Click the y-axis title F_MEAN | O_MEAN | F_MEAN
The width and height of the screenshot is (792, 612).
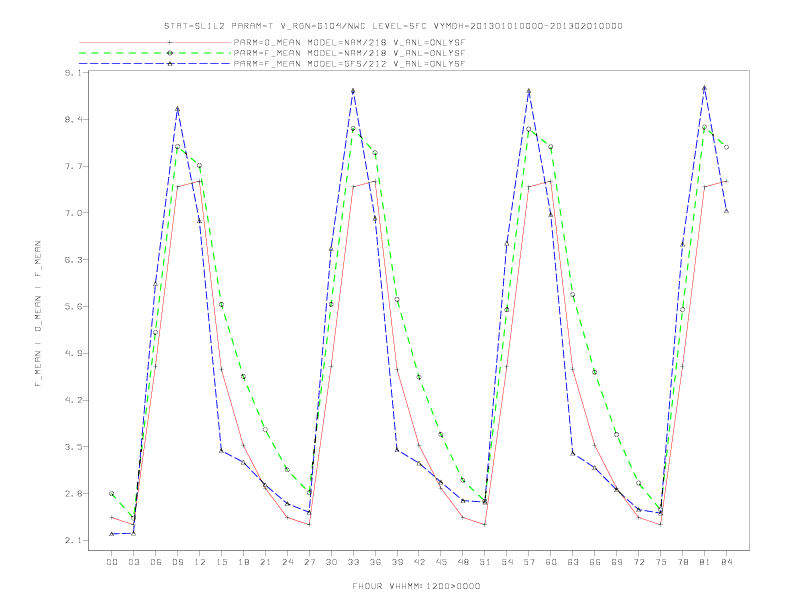tap(38, 314)
